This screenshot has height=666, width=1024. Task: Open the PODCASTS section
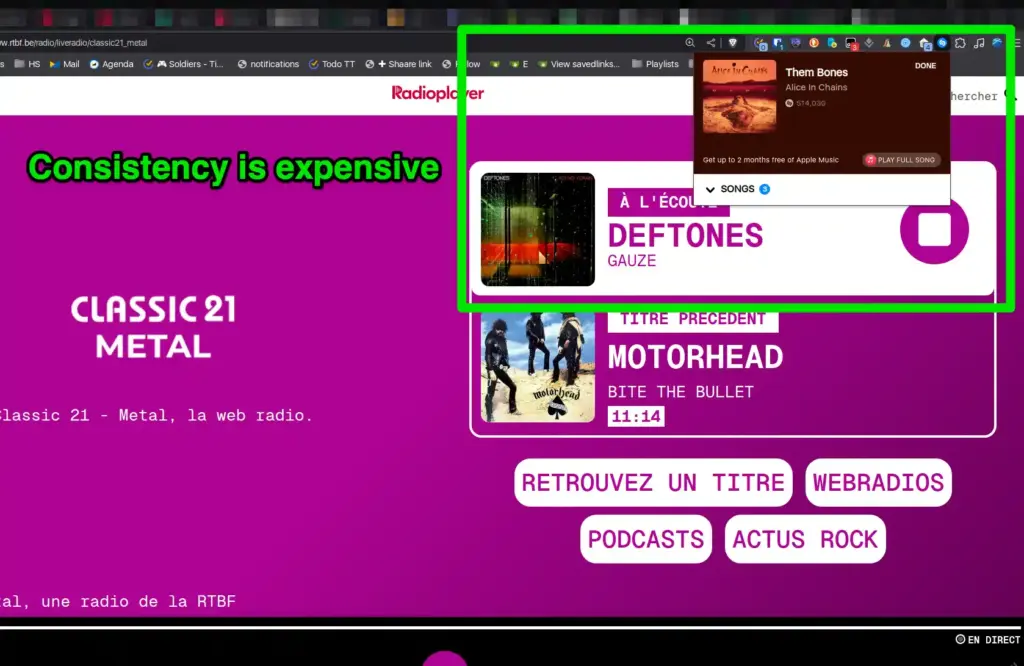click(646, 539)
